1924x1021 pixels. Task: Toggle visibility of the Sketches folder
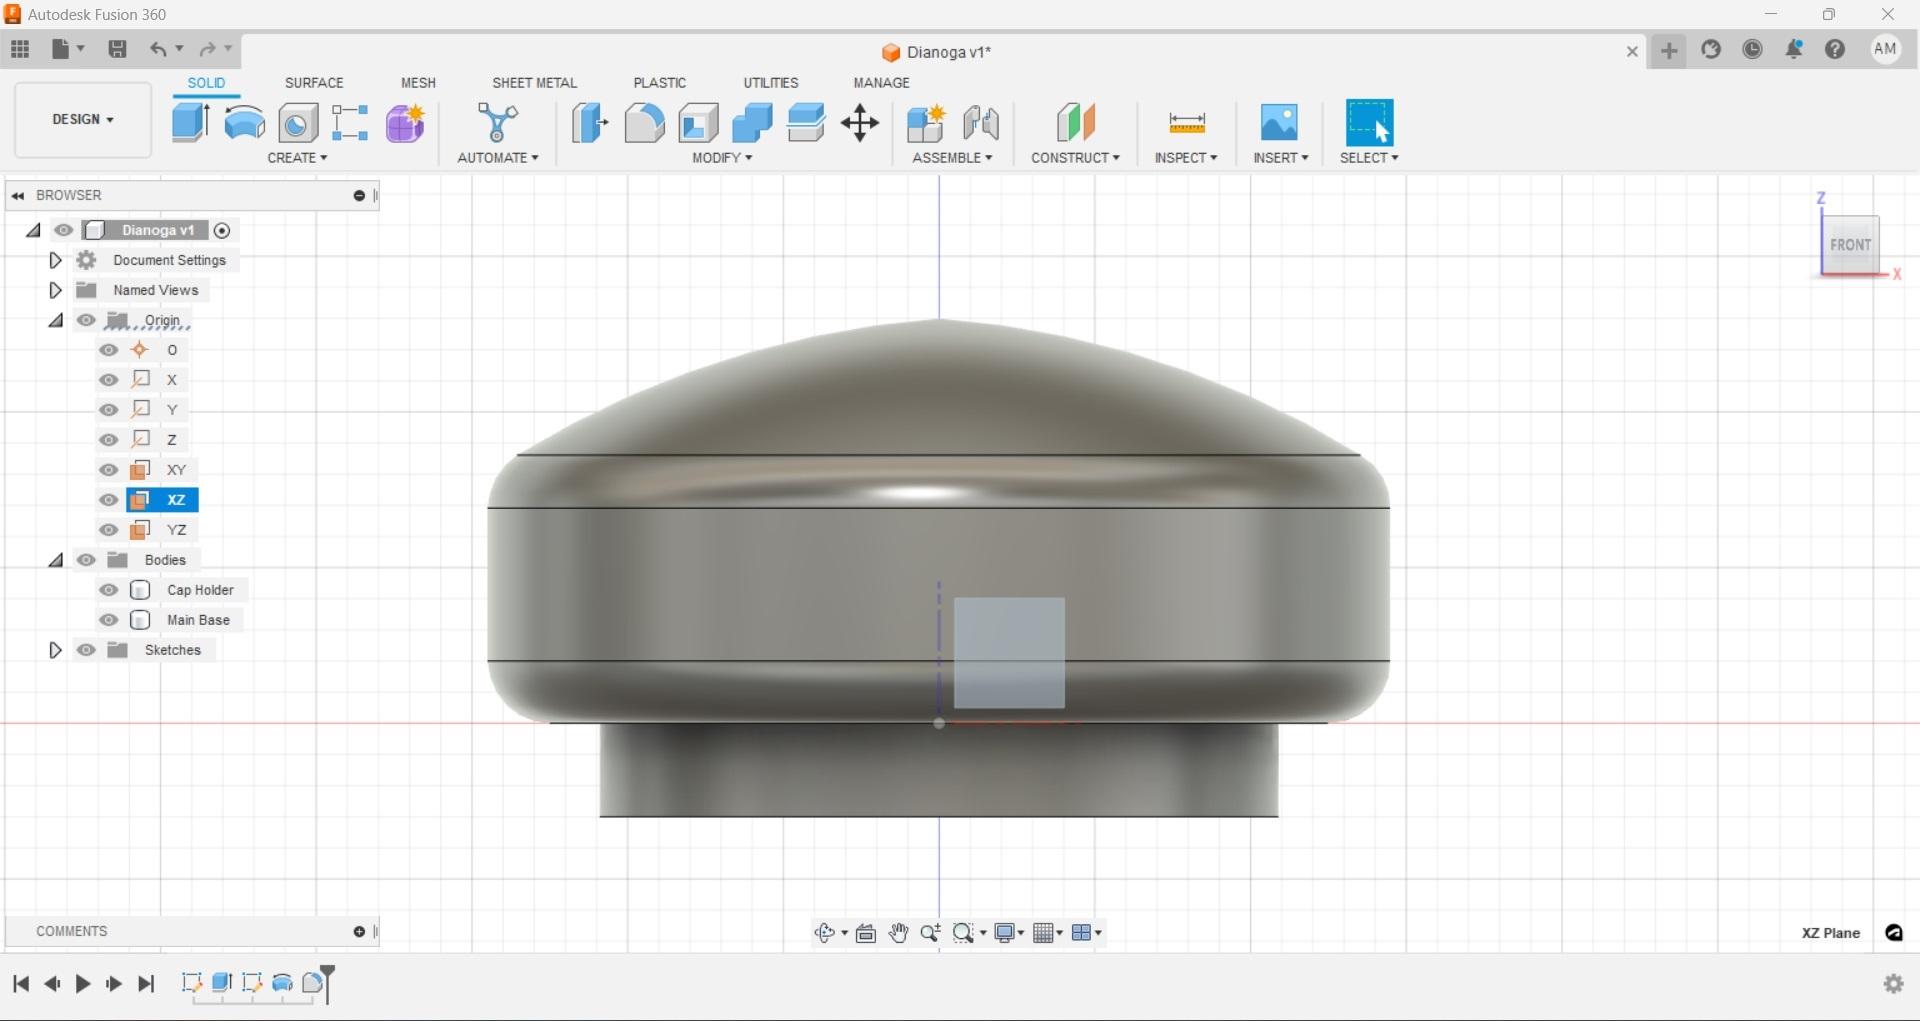pyautogui.click(x=86, y=650)
